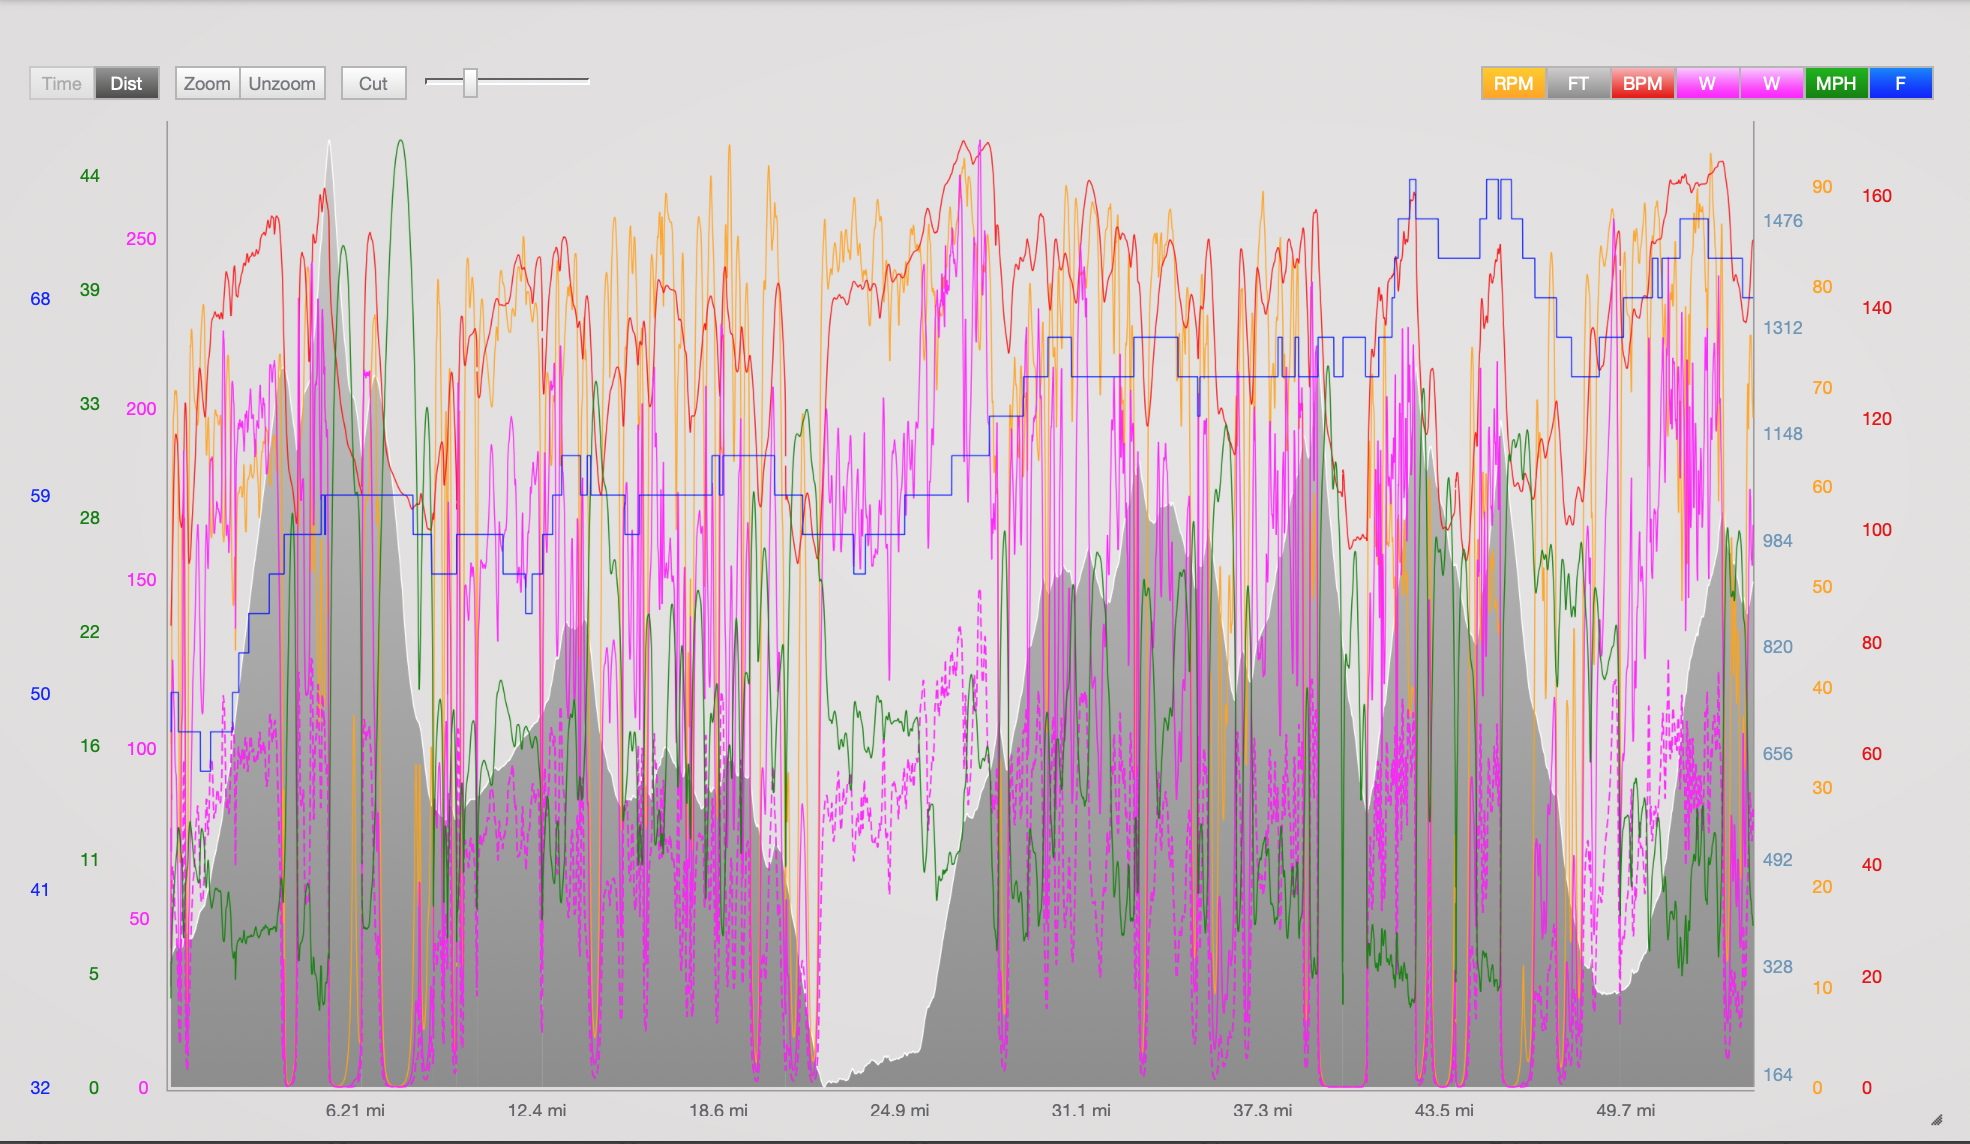
Task: Switch x-axis to Time
Action: (x=62, y=83)
